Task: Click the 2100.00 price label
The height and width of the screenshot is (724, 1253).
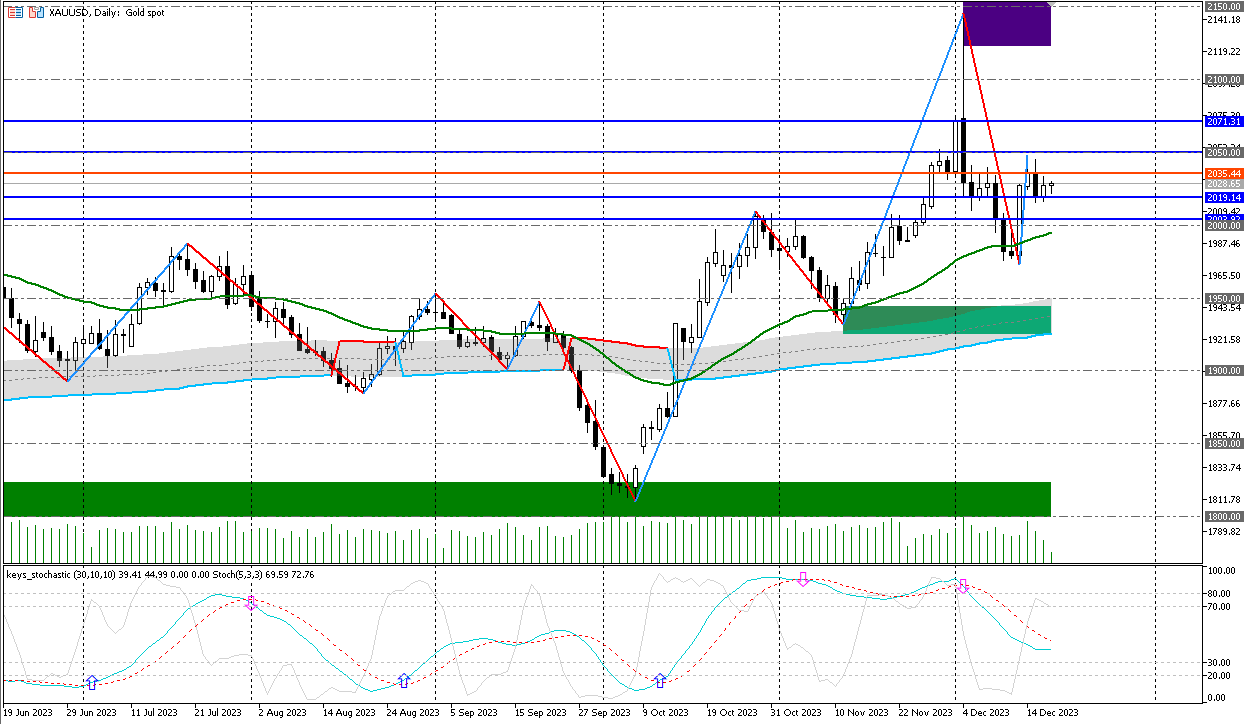Action: coord(1224,79)
